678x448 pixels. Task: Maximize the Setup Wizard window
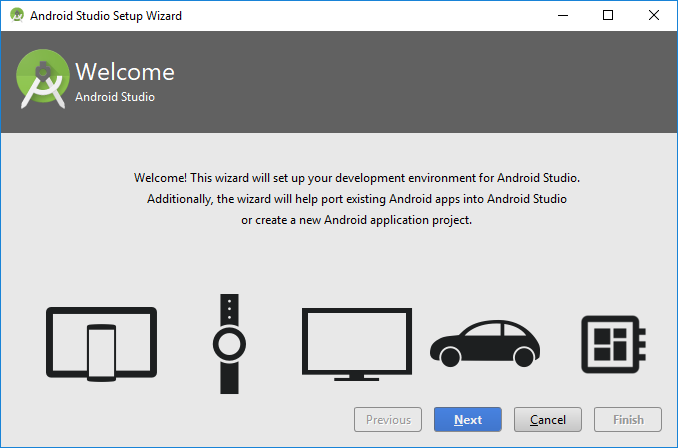pyautogui.click(x=608, y=16)
